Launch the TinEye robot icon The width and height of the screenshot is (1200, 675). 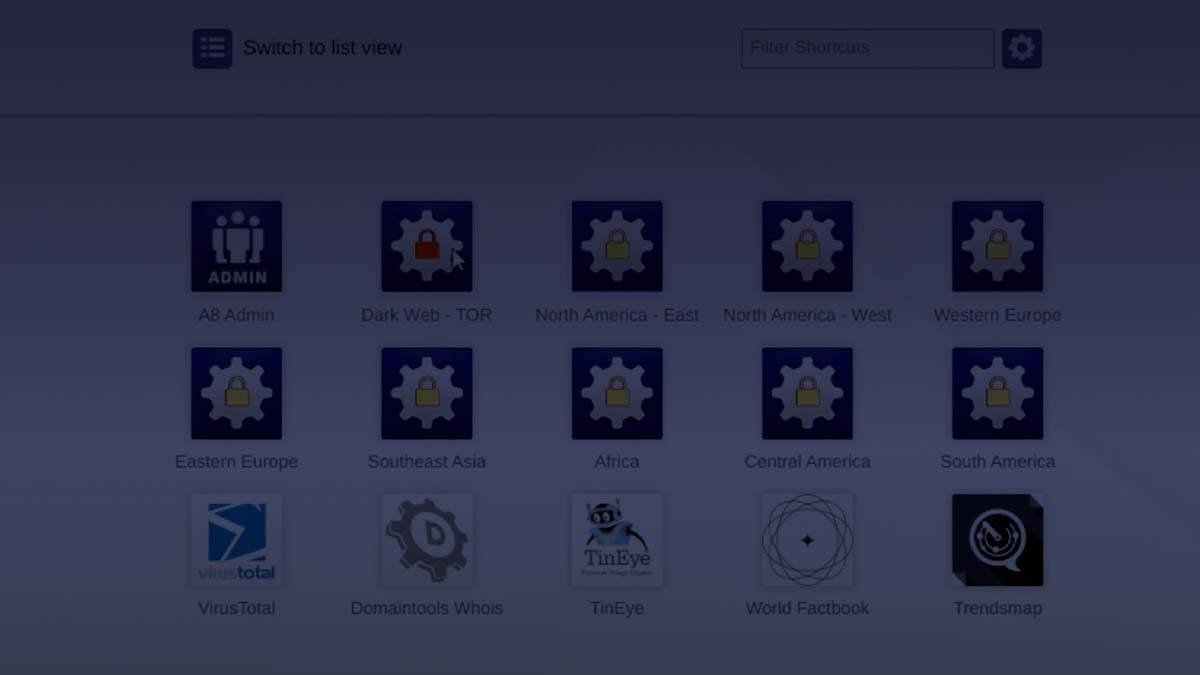click(617, 540)
